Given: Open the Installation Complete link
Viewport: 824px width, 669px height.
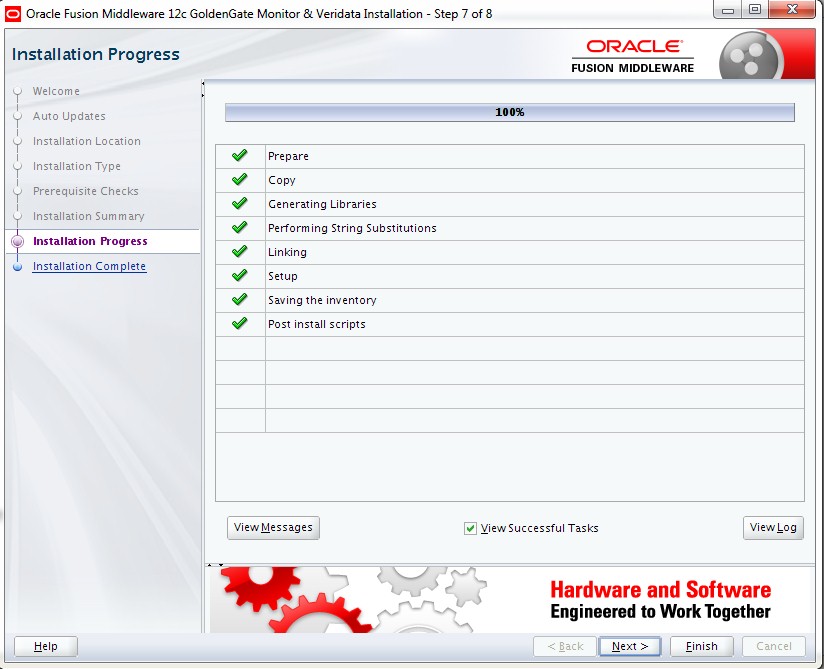Looking at the screenshot, I should click(x=89, y=266).
